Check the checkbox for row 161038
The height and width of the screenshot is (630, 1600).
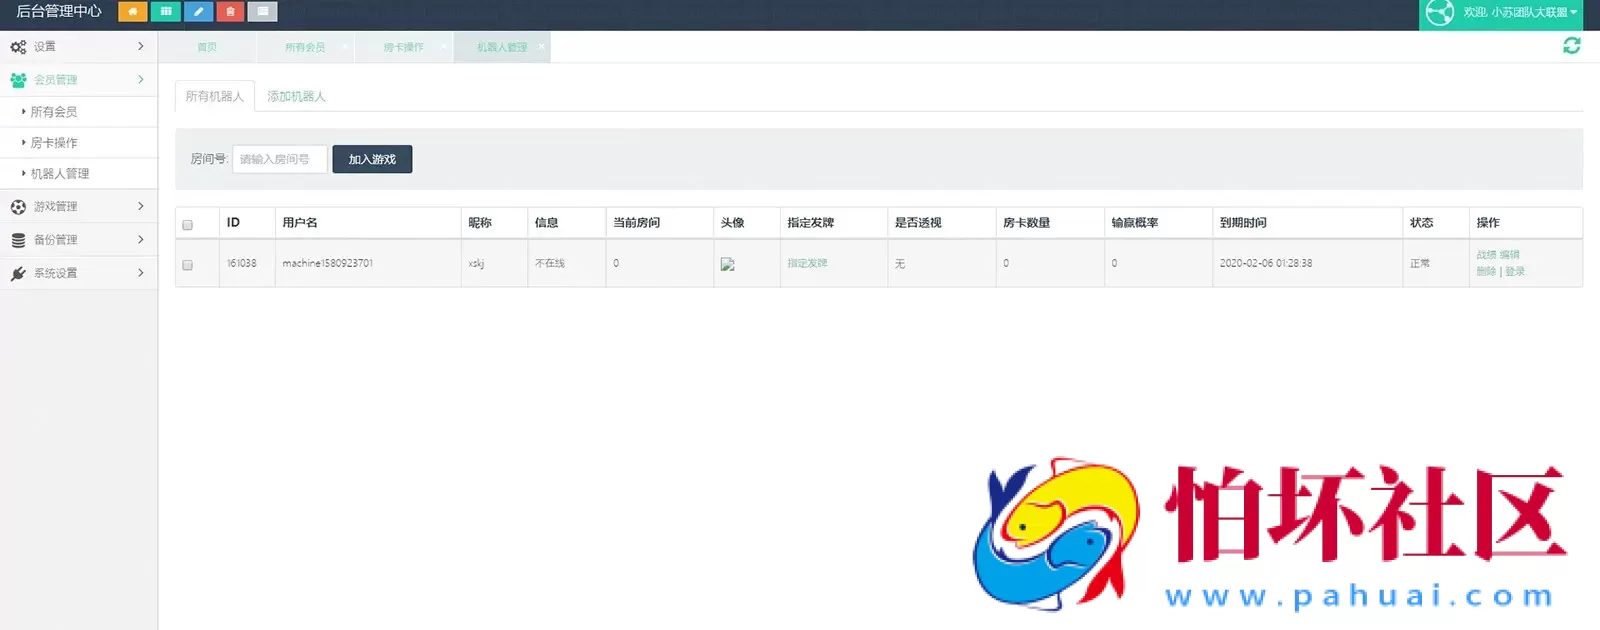tap(187, 265)
